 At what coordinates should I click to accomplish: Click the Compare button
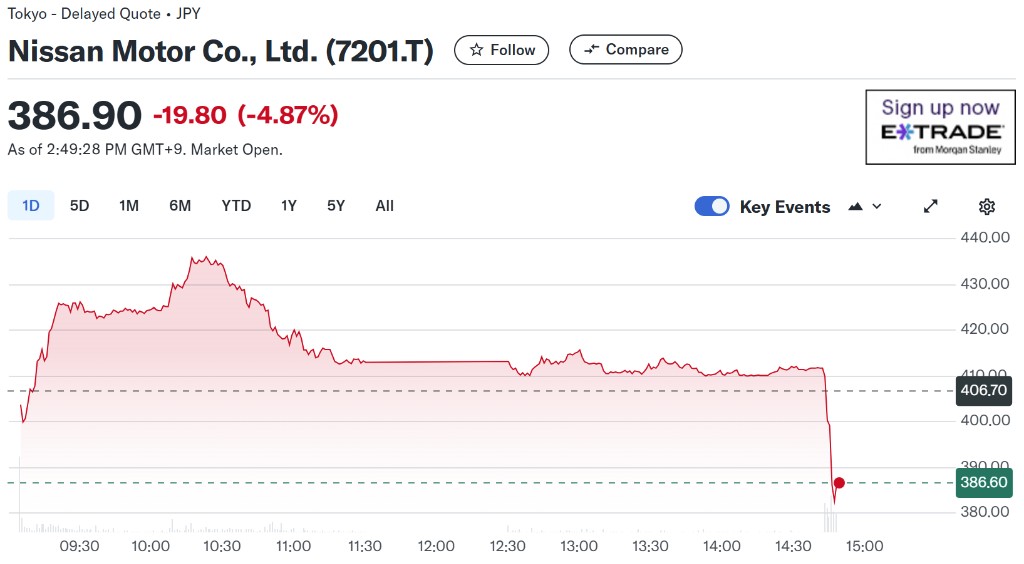pos(626,50)
